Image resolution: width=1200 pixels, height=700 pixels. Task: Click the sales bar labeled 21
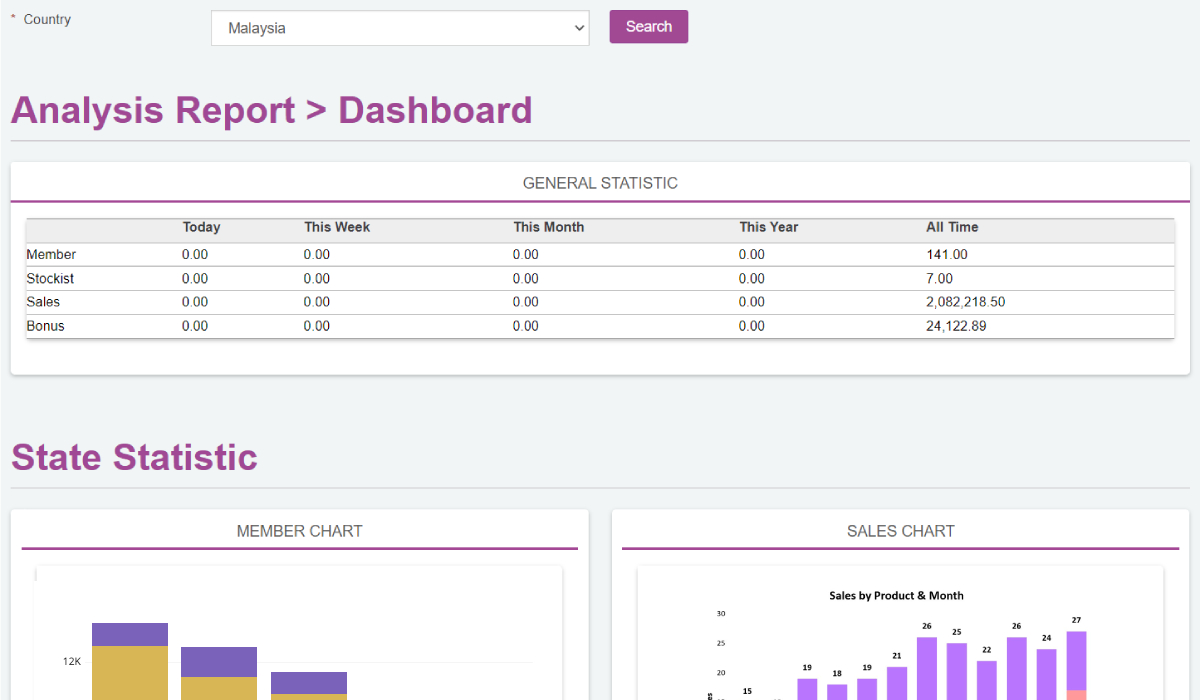point(897,683)
